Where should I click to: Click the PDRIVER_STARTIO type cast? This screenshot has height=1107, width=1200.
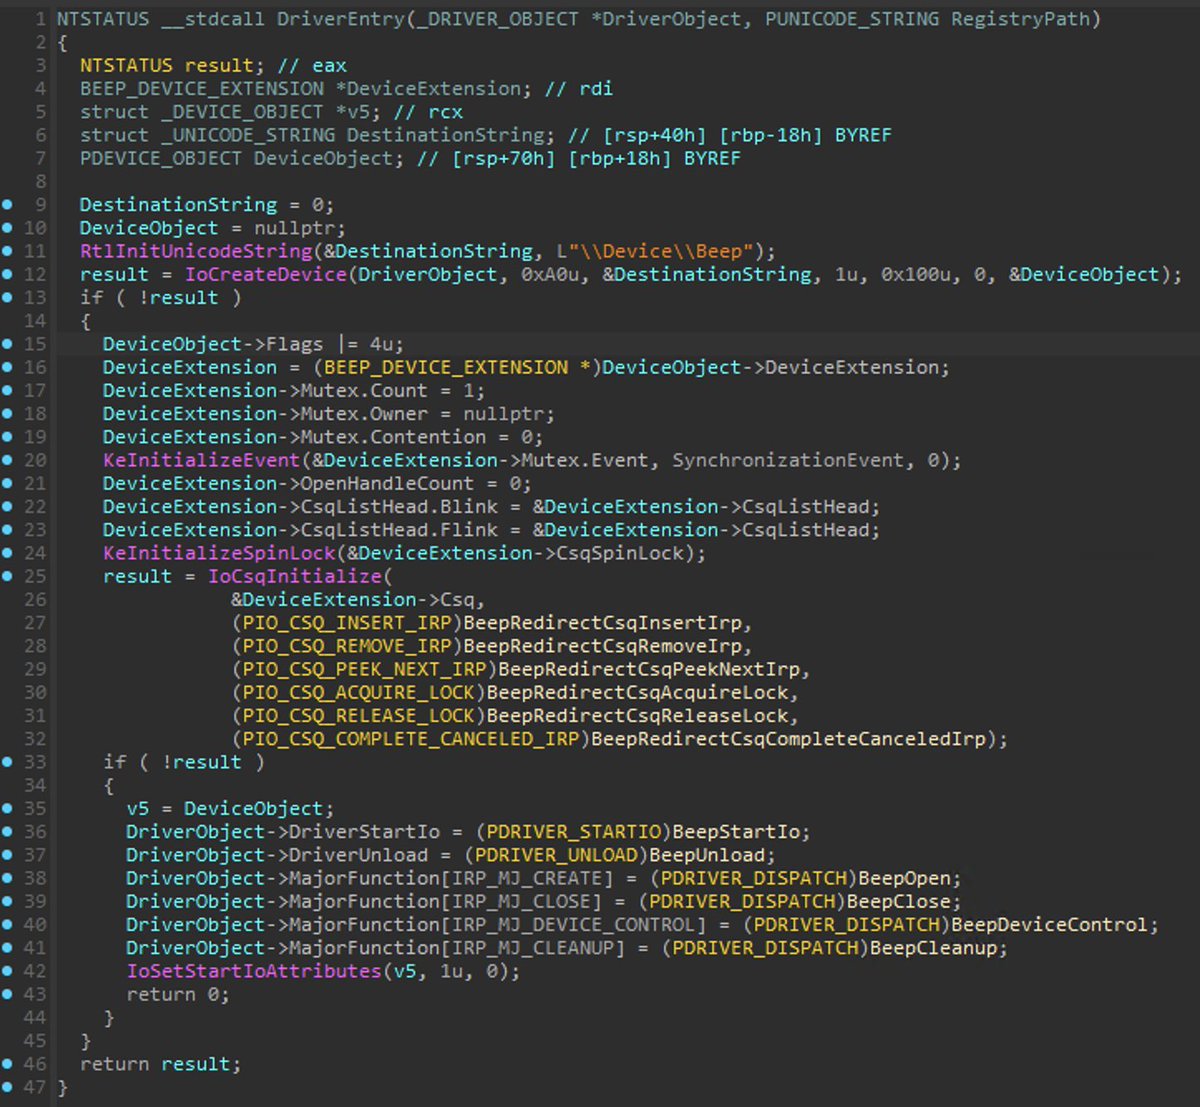(x=573, y=832)
